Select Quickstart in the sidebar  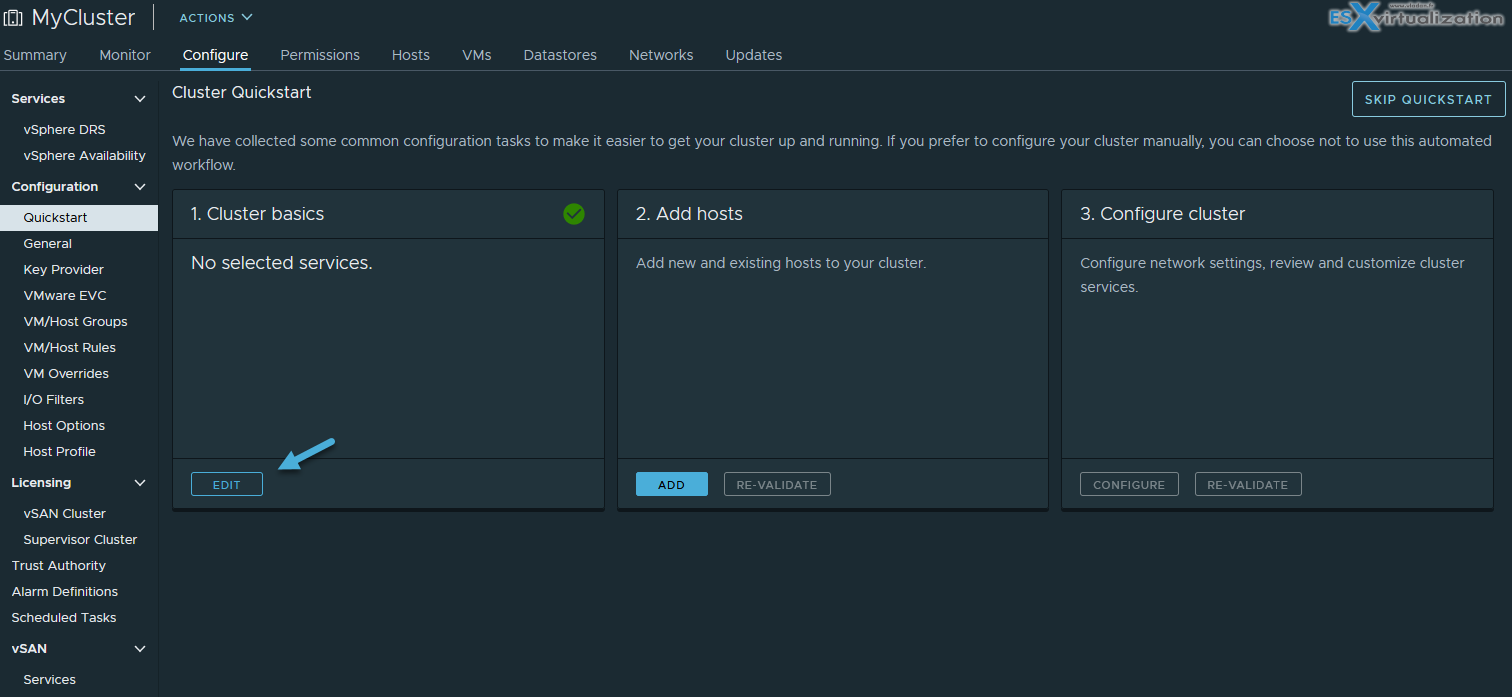pos(79,218)
